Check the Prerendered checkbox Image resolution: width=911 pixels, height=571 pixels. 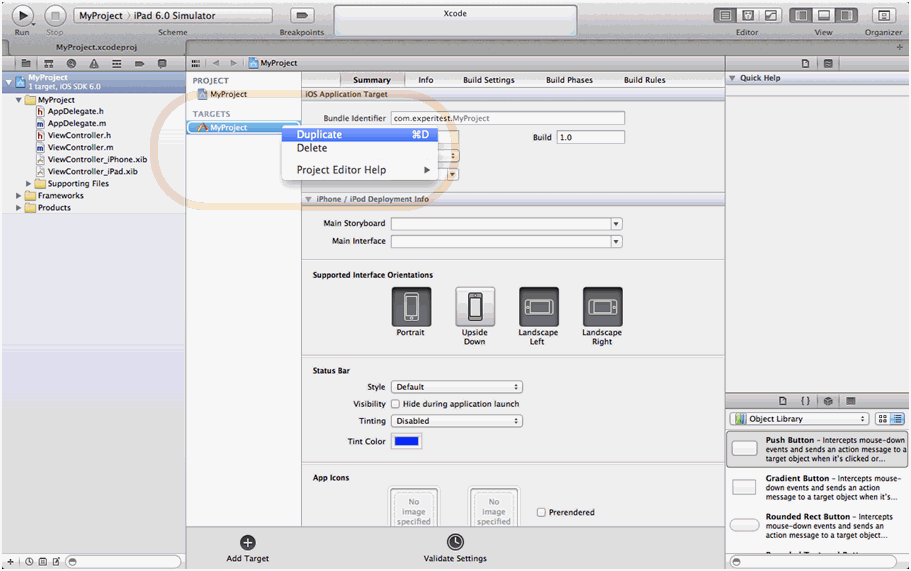point(541,512)
